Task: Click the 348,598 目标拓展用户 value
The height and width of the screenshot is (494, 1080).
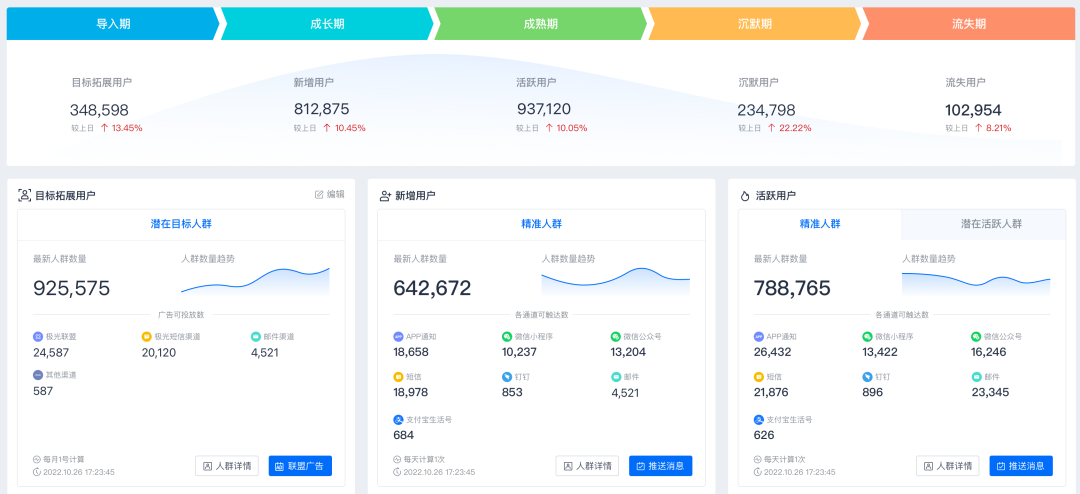Action: click(x=99, y=110)
